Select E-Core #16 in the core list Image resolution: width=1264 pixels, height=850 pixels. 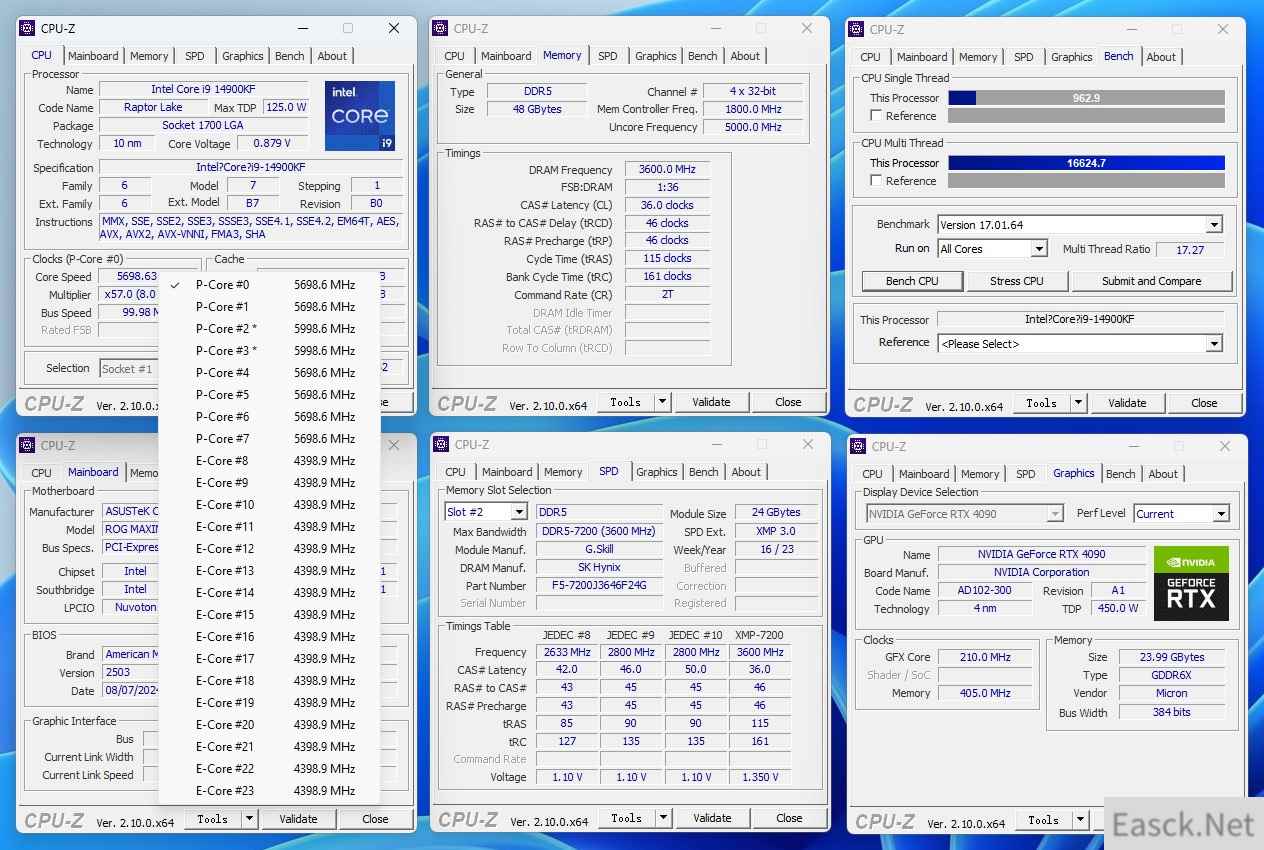pos(269,637)
